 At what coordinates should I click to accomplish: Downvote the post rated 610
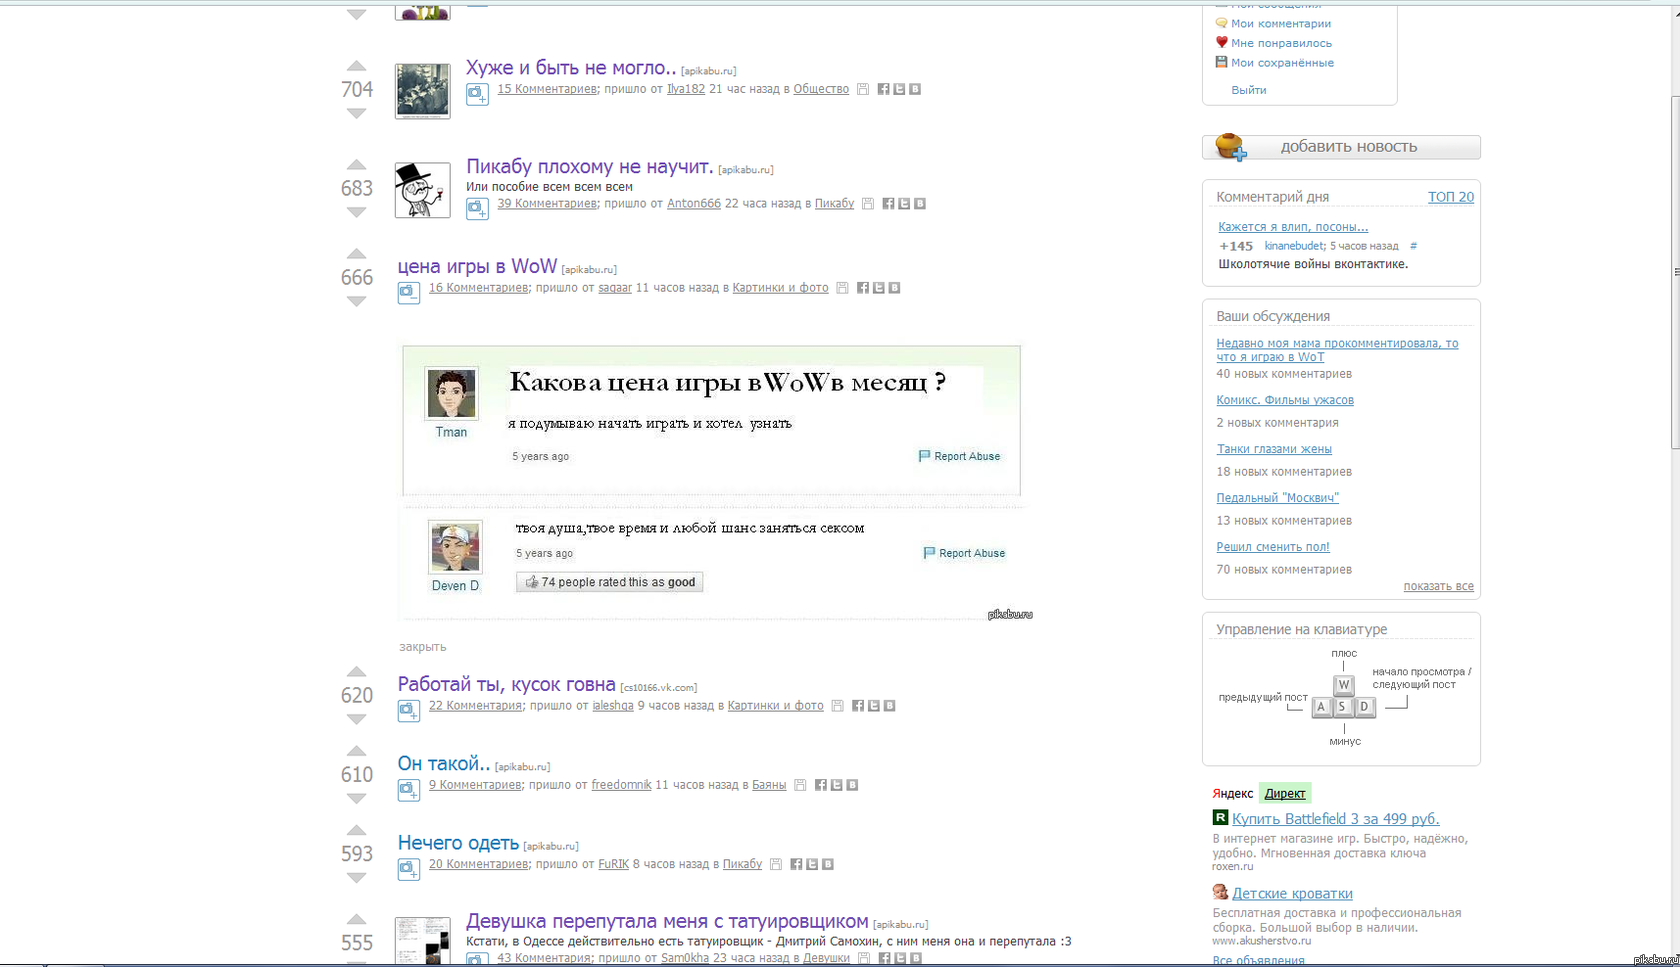pos(356,798)
